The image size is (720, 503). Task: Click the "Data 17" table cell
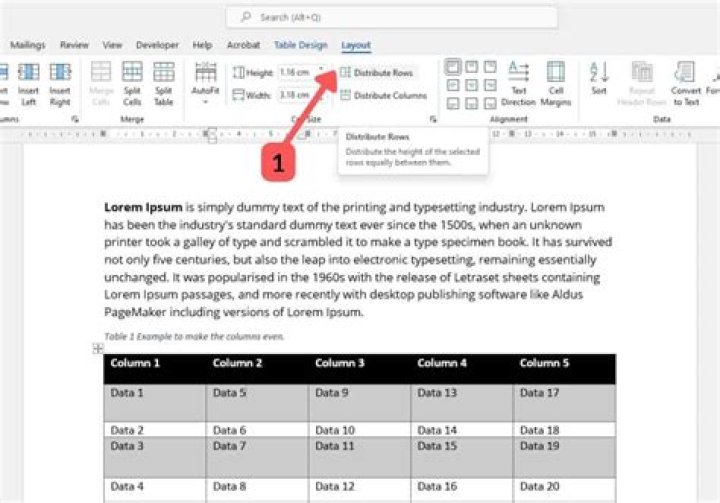click(x=564, y=403)
